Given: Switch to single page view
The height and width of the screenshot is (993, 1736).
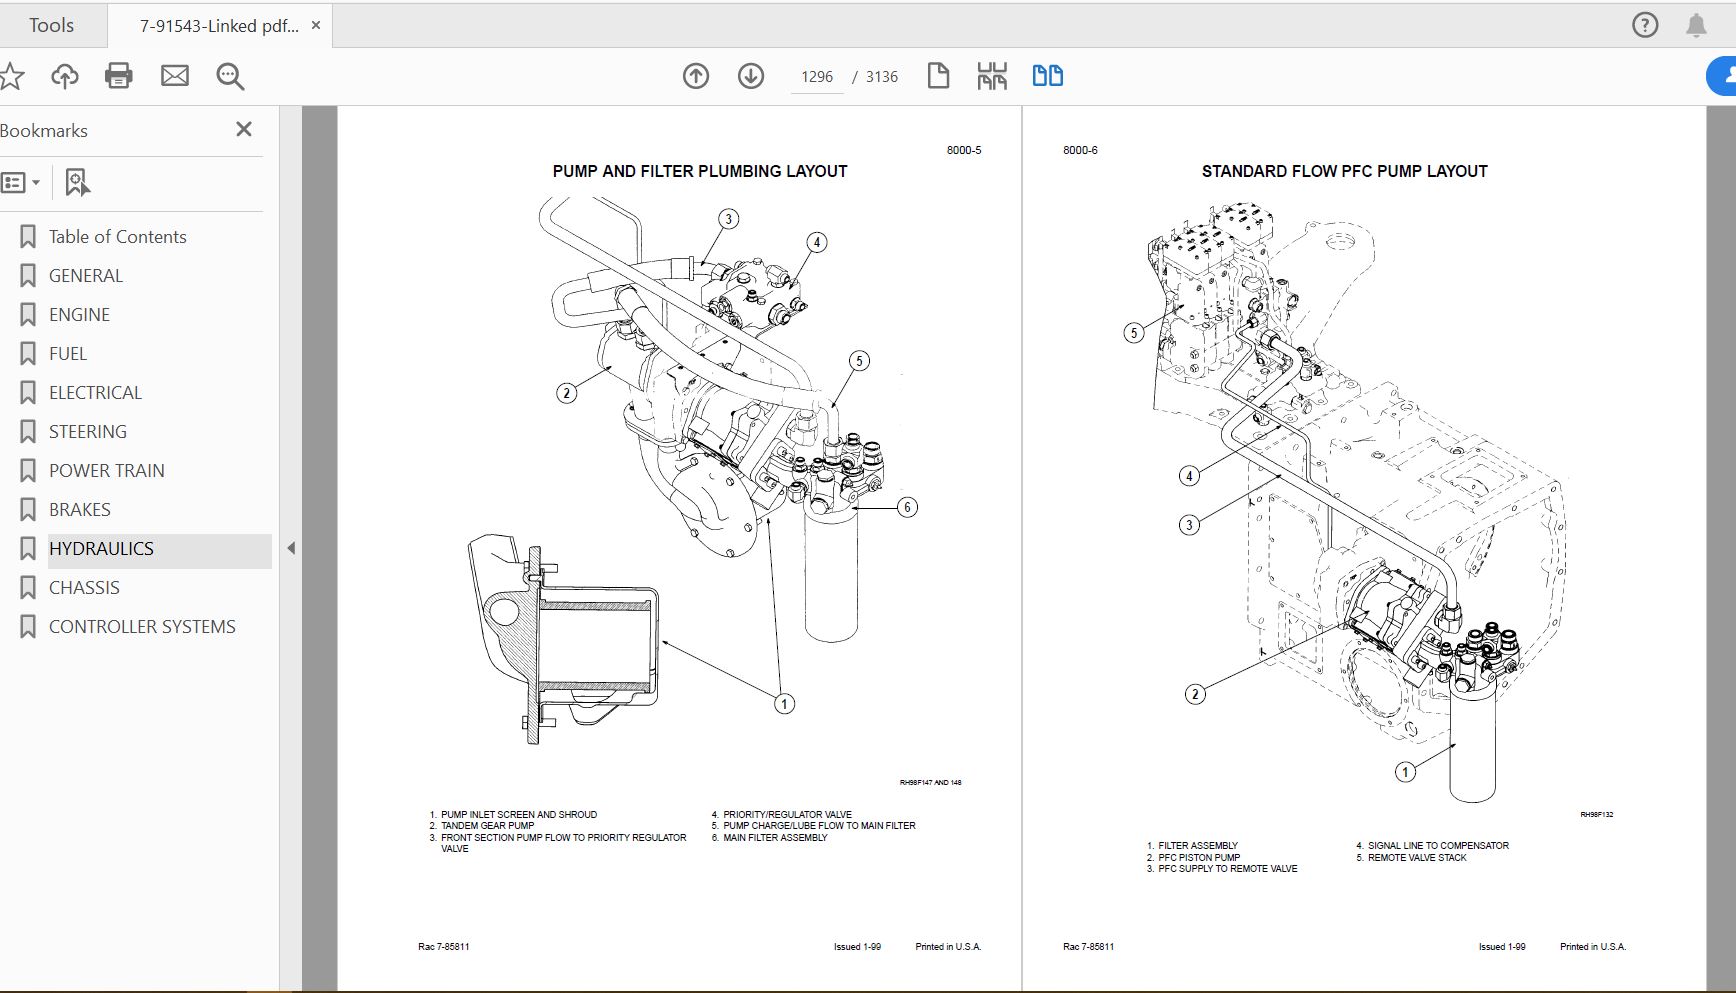Looking at the screenshot, I should [937, 75].
